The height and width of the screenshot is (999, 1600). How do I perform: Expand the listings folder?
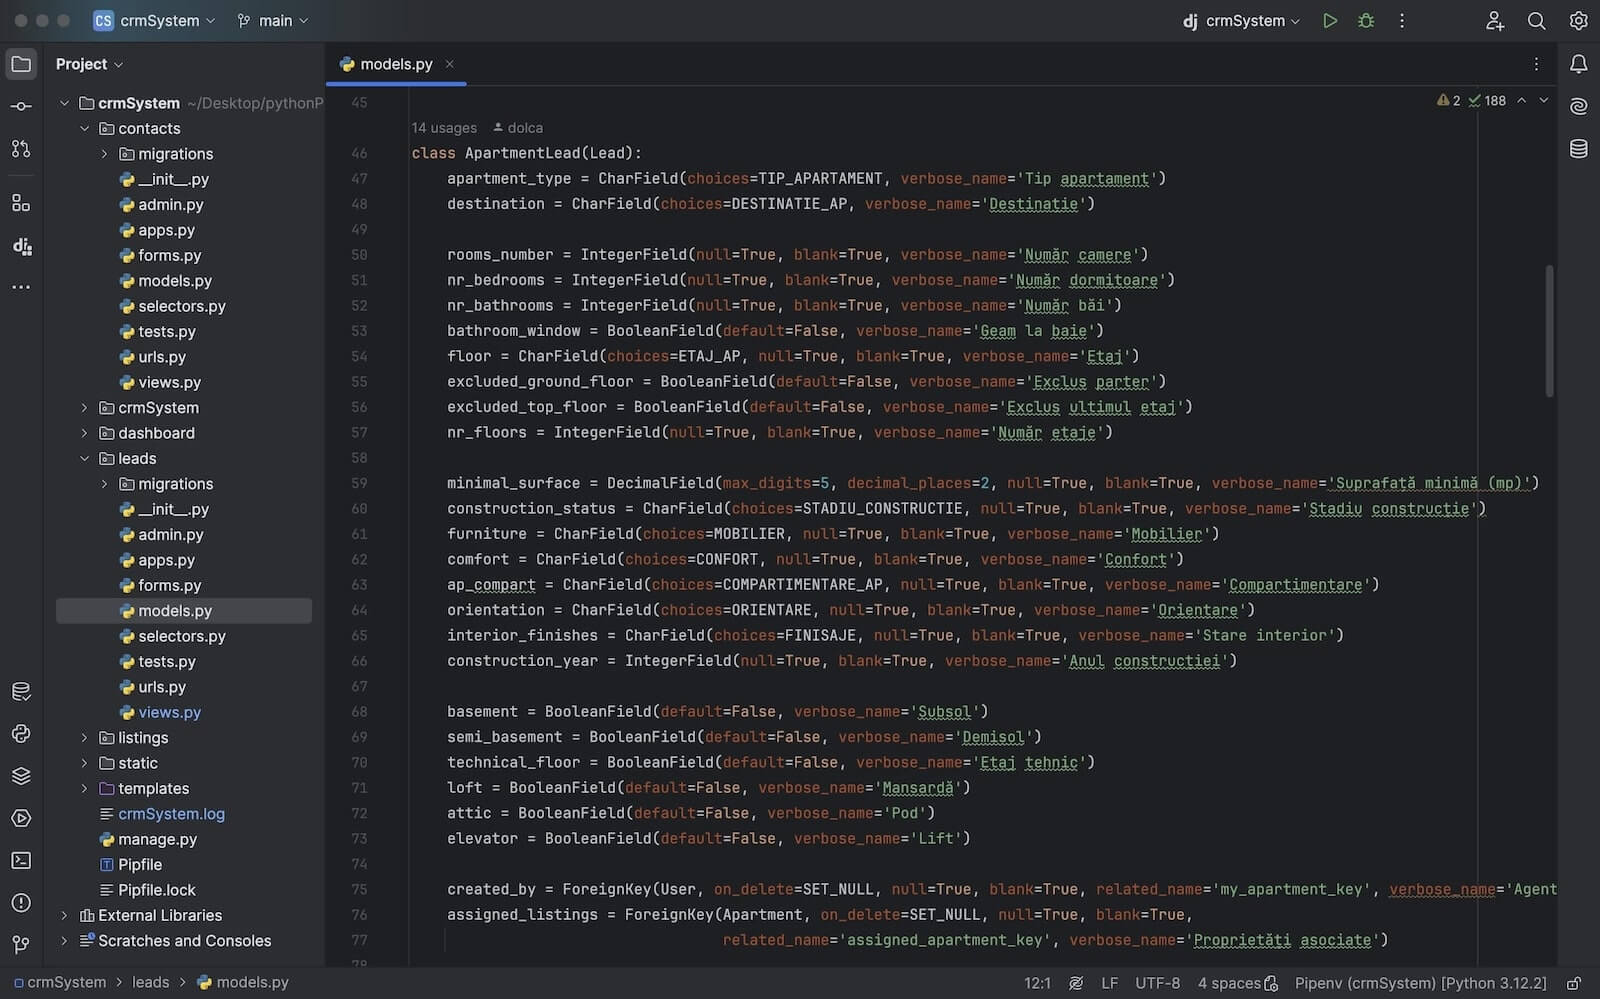(x=85, y=738)
